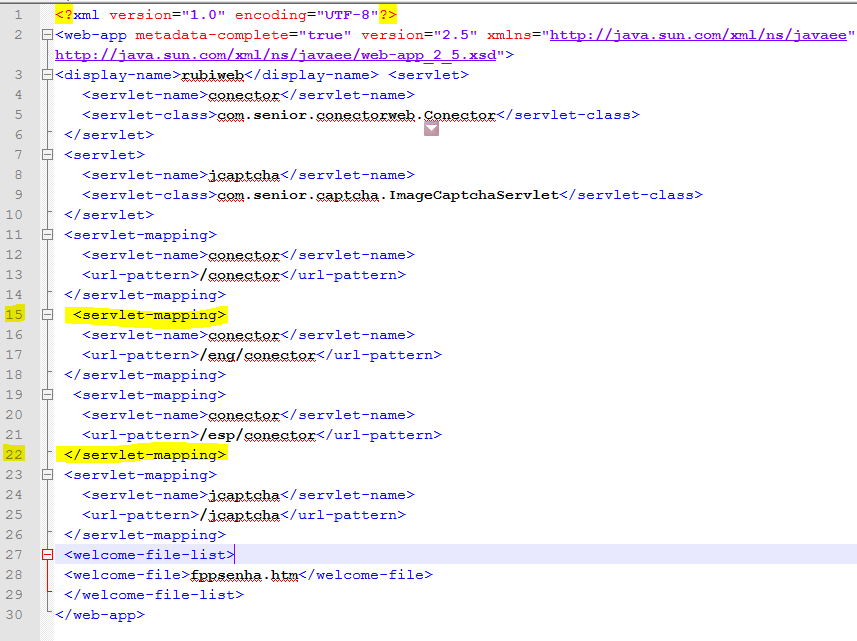
Task: Click the "/jcaptcha" url pattern value
Action: tap(240, 515)
